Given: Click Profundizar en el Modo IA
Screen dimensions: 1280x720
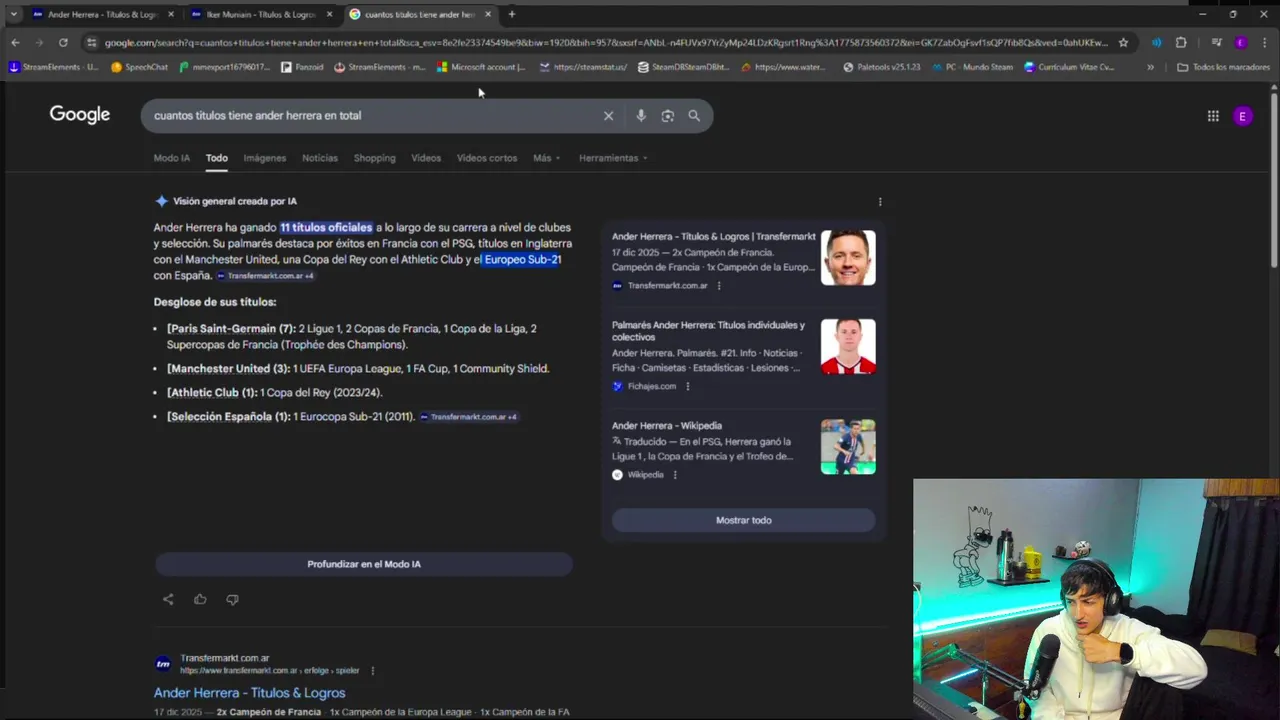Looking at the screenshot, I should [364, 564].
